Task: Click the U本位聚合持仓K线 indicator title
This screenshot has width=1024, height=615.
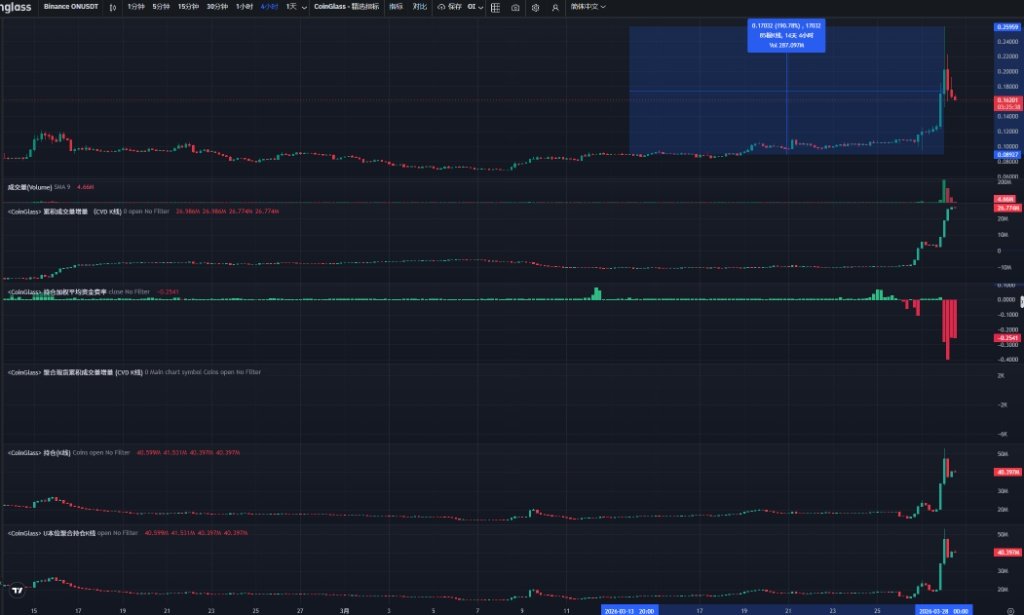Action: (51, 533)
